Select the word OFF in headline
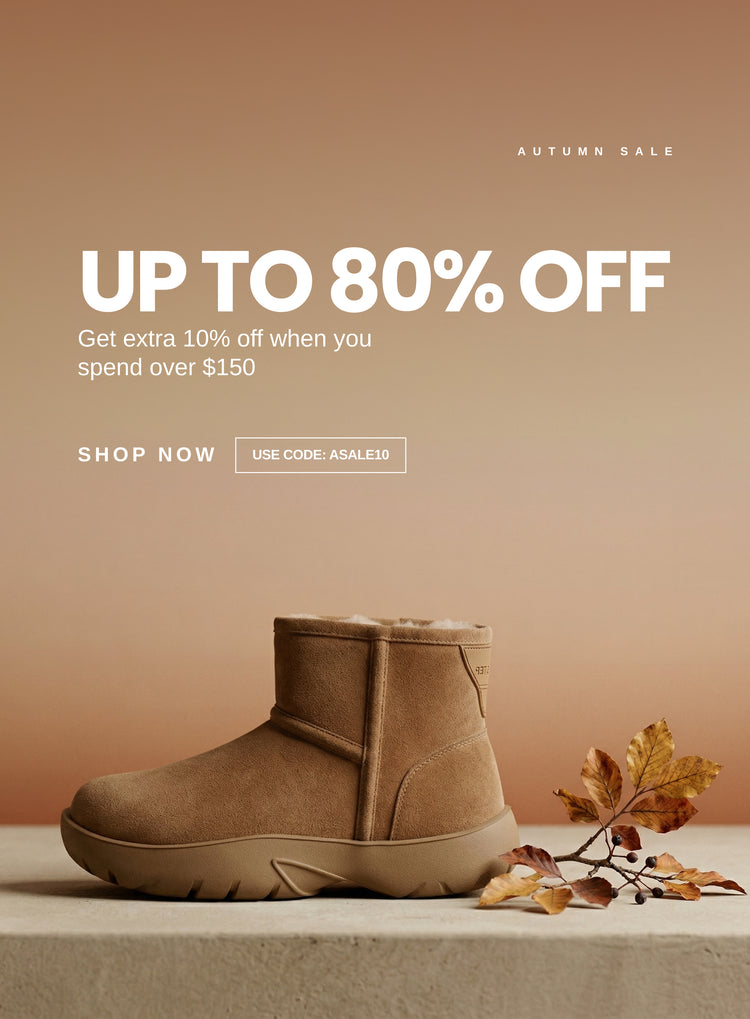Viewport: 750px width, 1019px height. (x=595, y=280)
